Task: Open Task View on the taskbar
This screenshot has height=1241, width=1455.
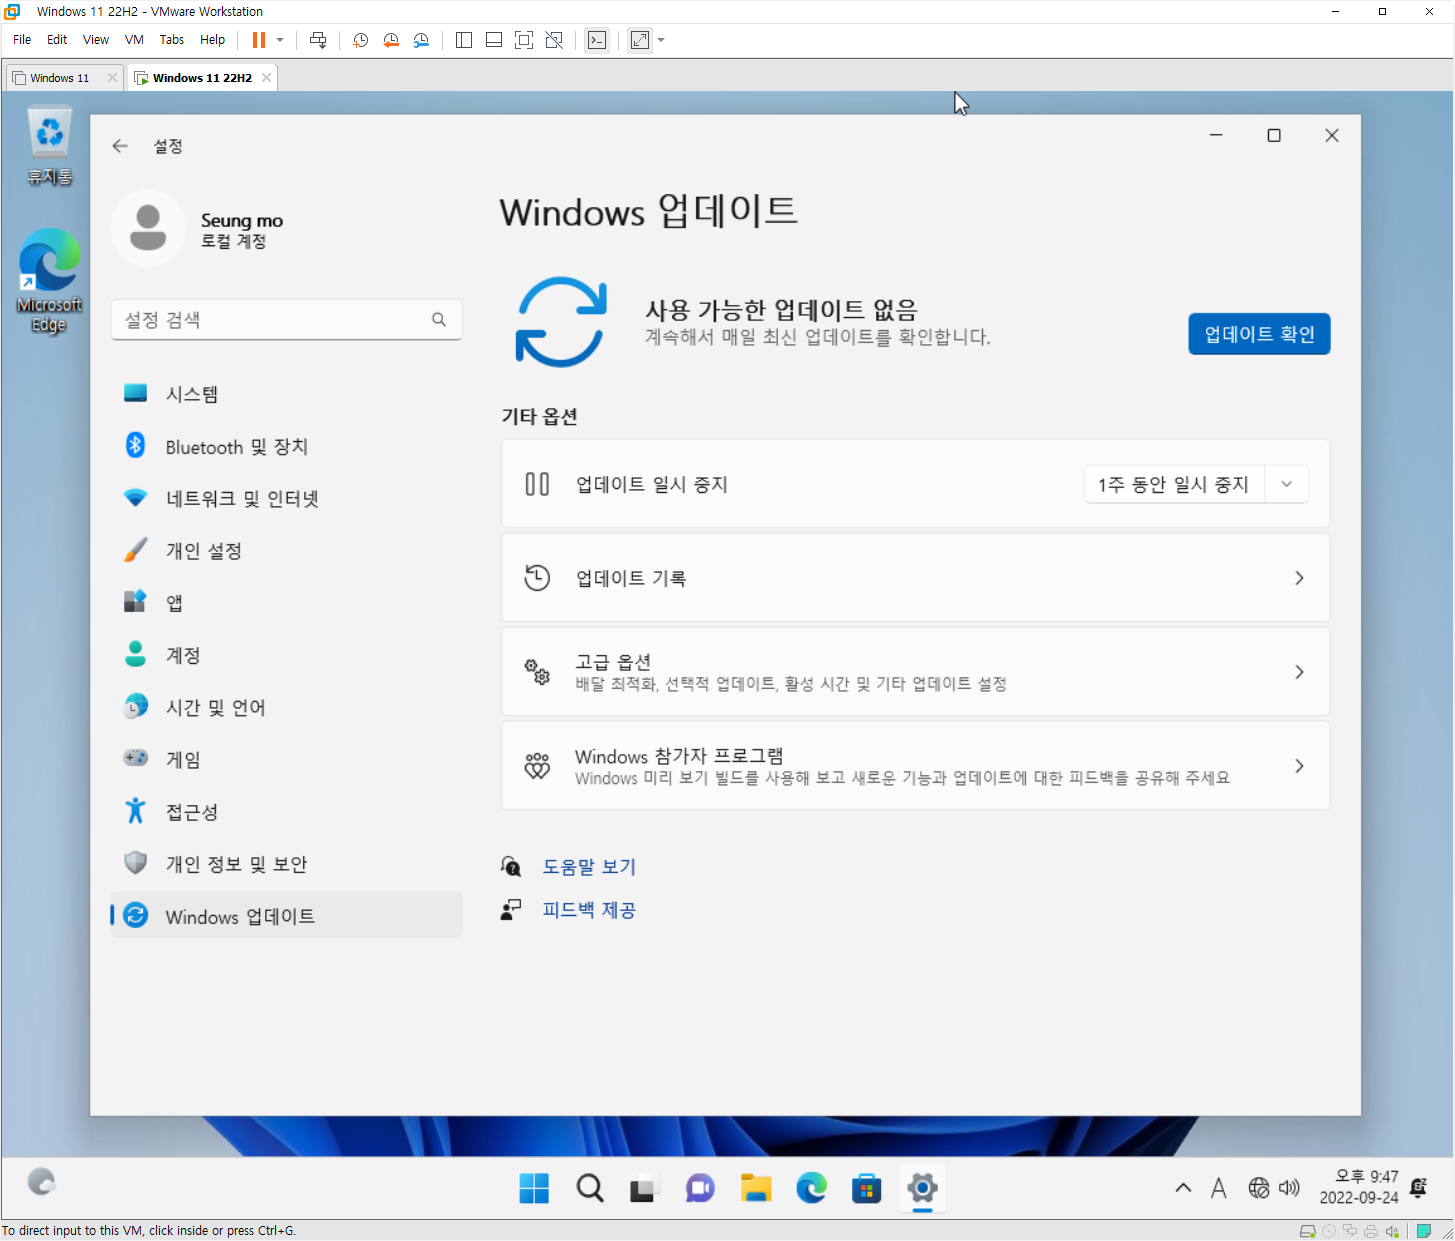Action: [642, 1188]
